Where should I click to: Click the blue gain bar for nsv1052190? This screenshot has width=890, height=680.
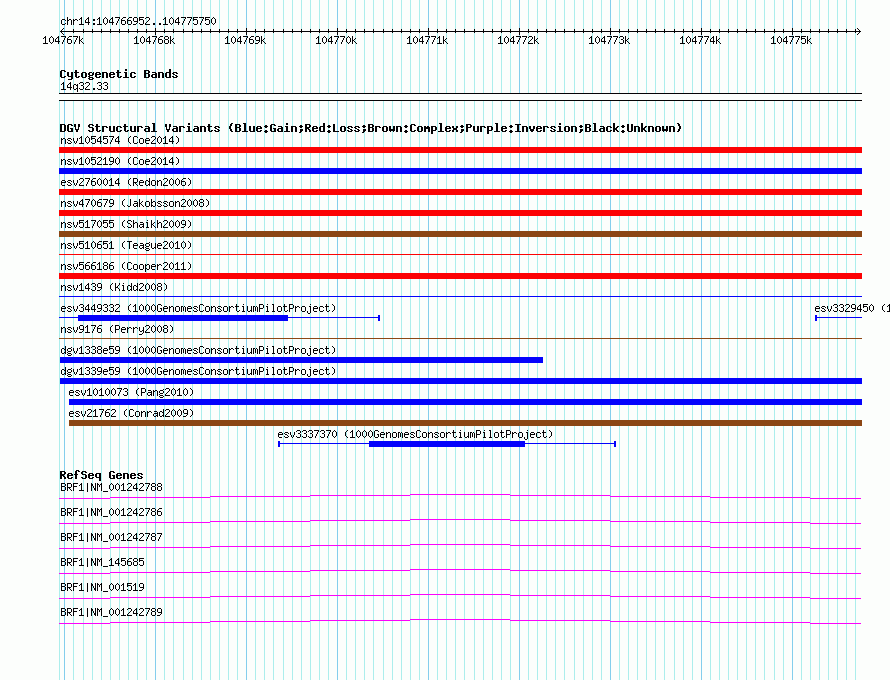(460, 171)
